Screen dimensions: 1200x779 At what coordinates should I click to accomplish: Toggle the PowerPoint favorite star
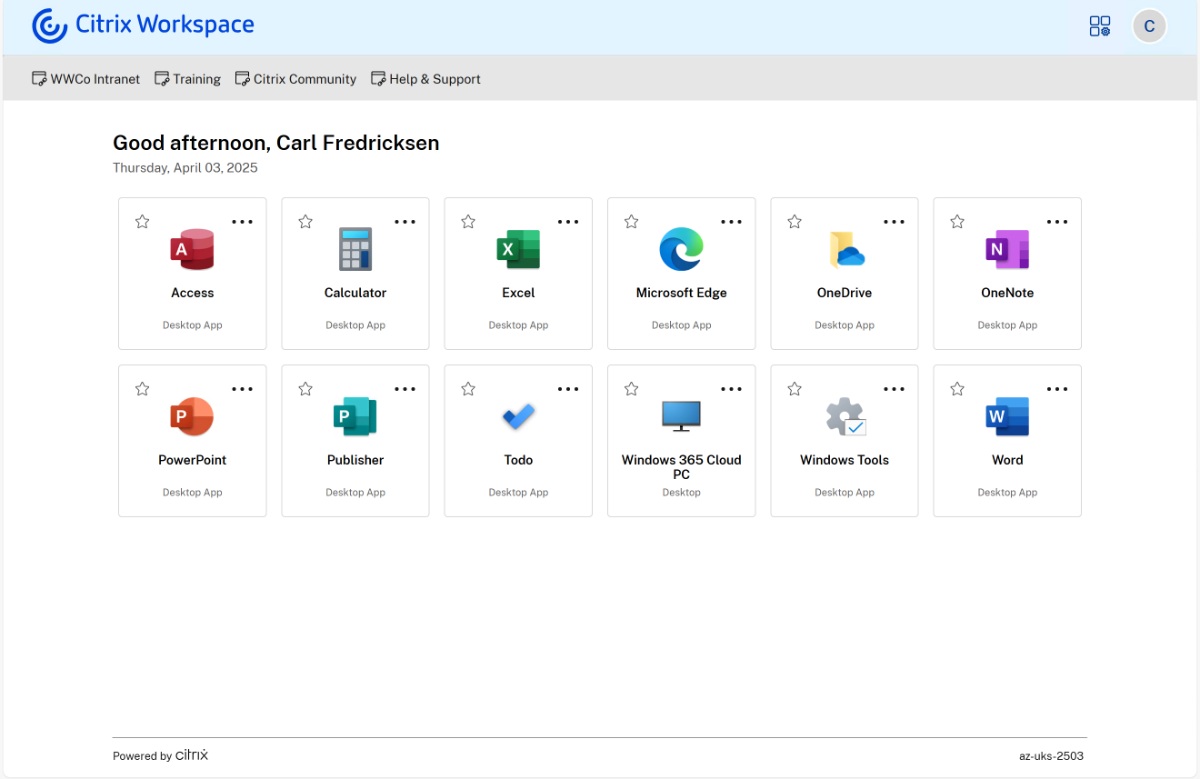coord(142,388)
